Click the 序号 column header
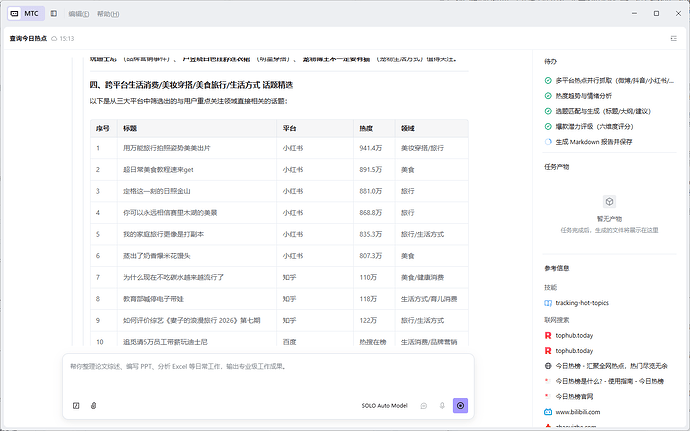The width and height of the screenshot is (690, 431). (103, 129)
